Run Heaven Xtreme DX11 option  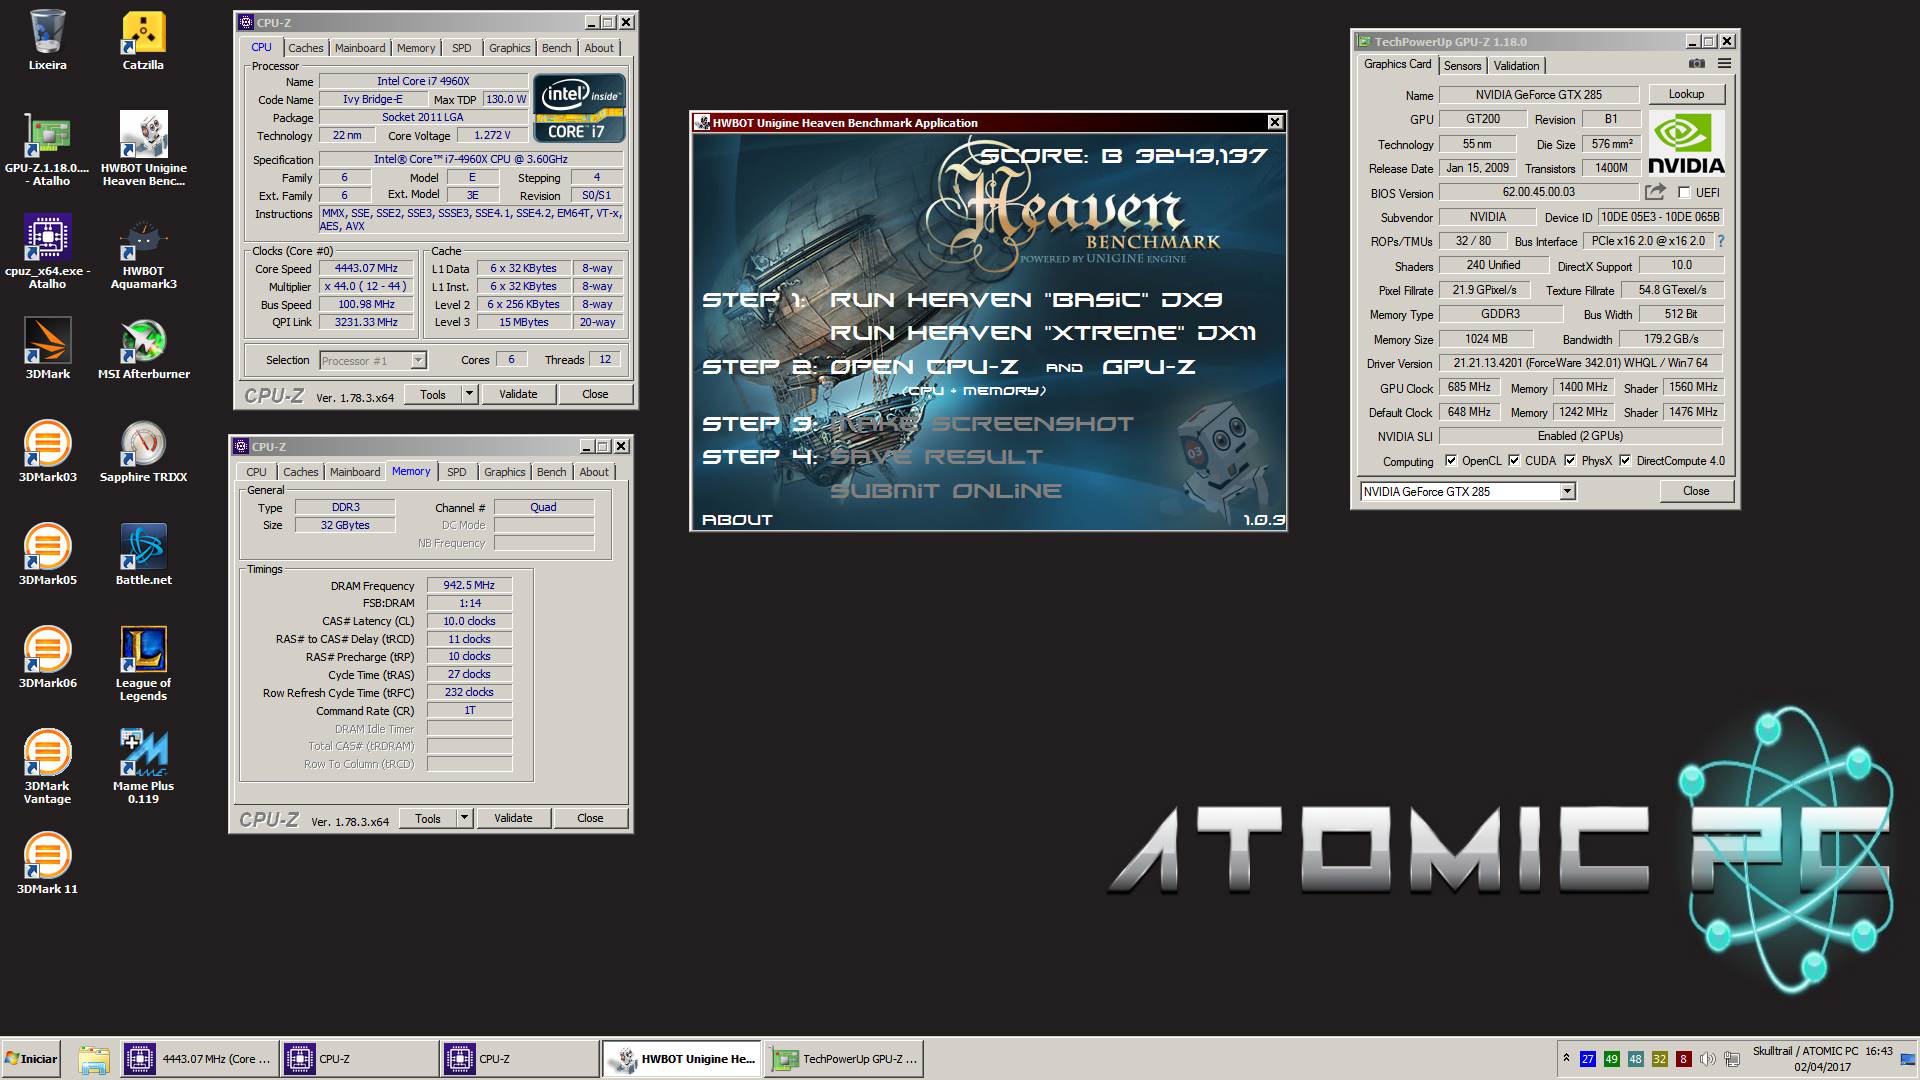tap(1043, 332)
